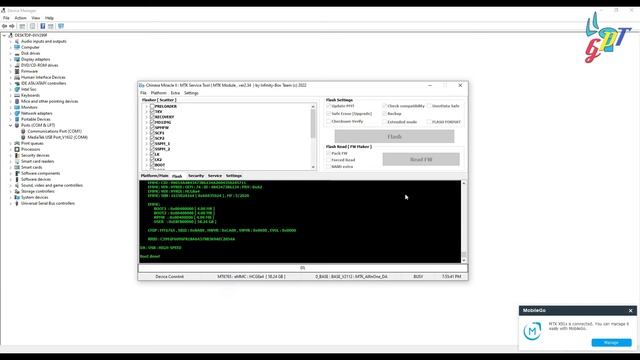Expand the Security devices node

pyautogui.click(x=11, y=156)
